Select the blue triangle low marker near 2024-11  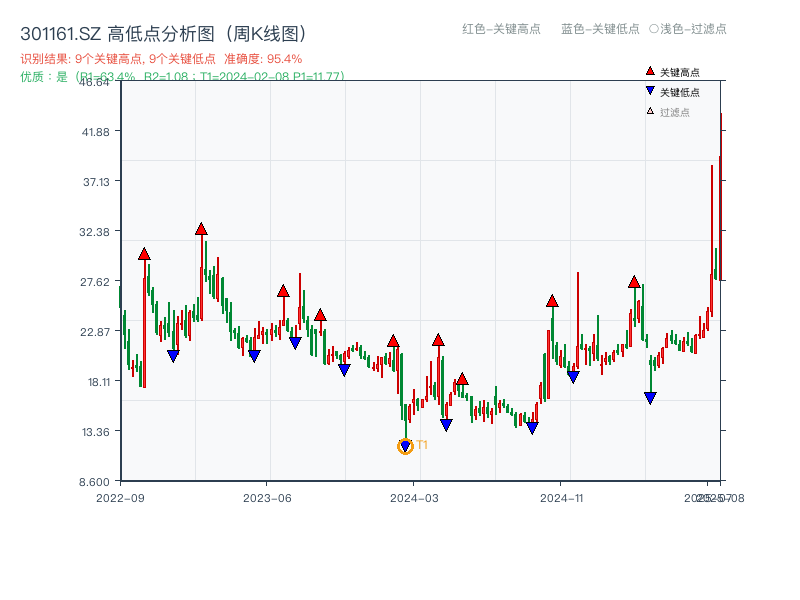click(x=573, y=376)
